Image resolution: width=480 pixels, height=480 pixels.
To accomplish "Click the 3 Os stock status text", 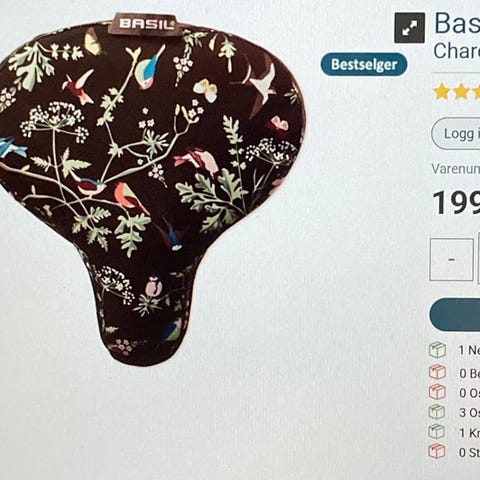I will pyautogui.click(x=469, y=413).
